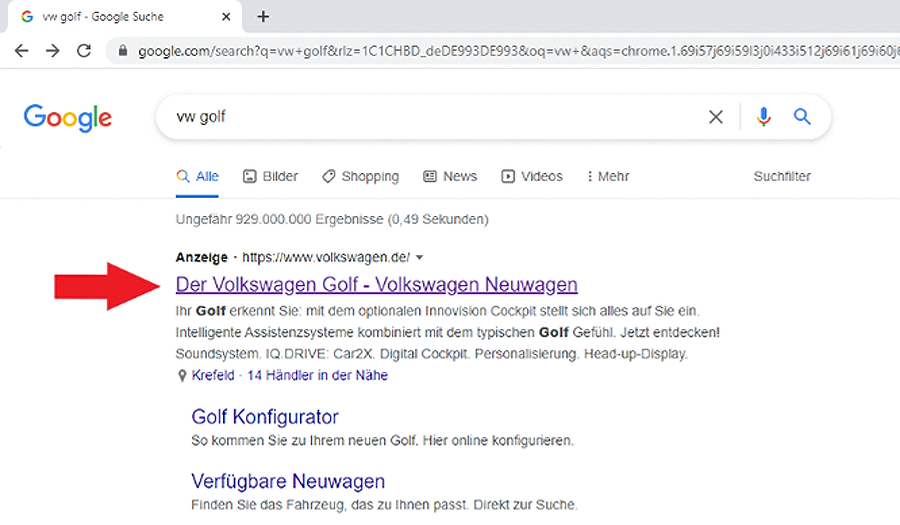Screen dimensions: 900x525
Task: Click the Google logo
Action: pyautogui.click(x=68, y=118)
